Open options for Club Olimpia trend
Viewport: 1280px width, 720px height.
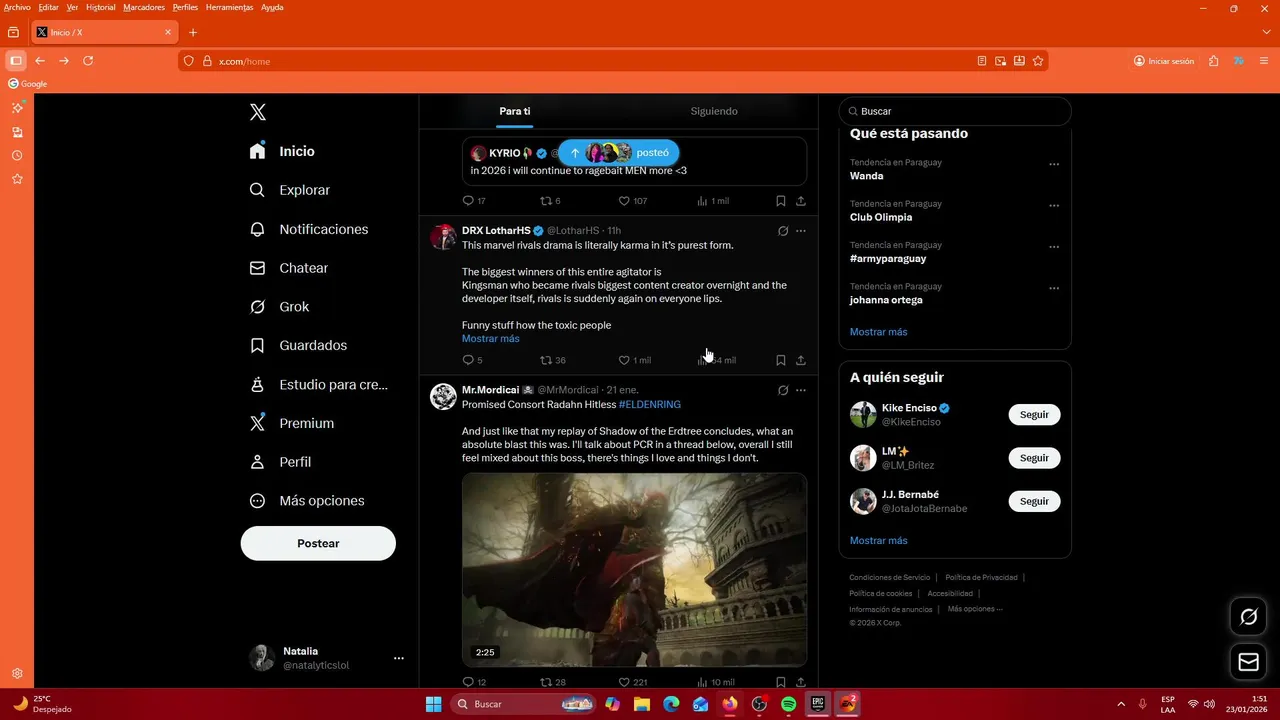1054,205
